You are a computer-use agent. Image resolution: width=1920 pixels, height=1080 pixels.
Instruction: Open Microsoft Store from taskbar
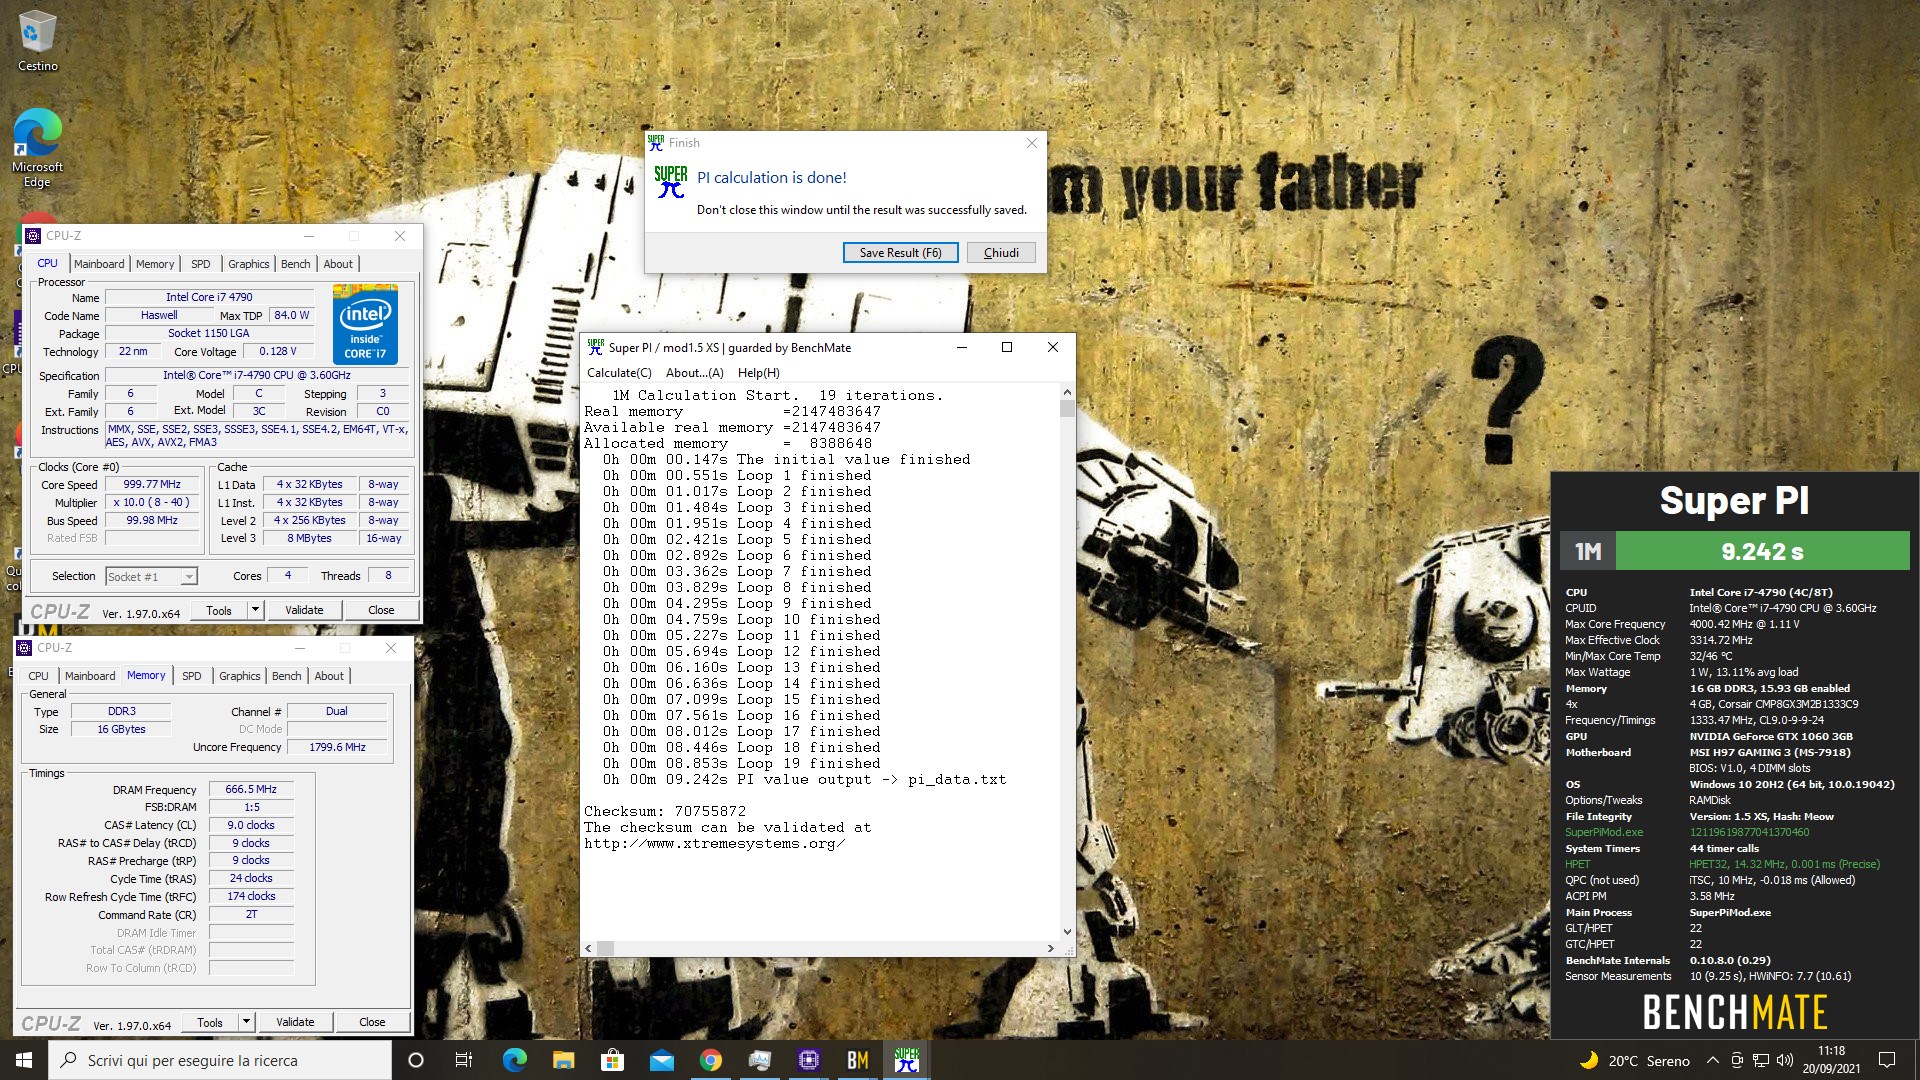612,1060
